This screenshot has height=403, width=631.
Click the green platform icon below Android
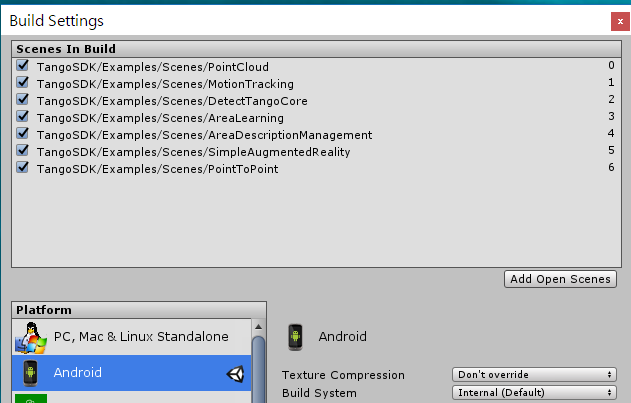[x=31, y=399]
